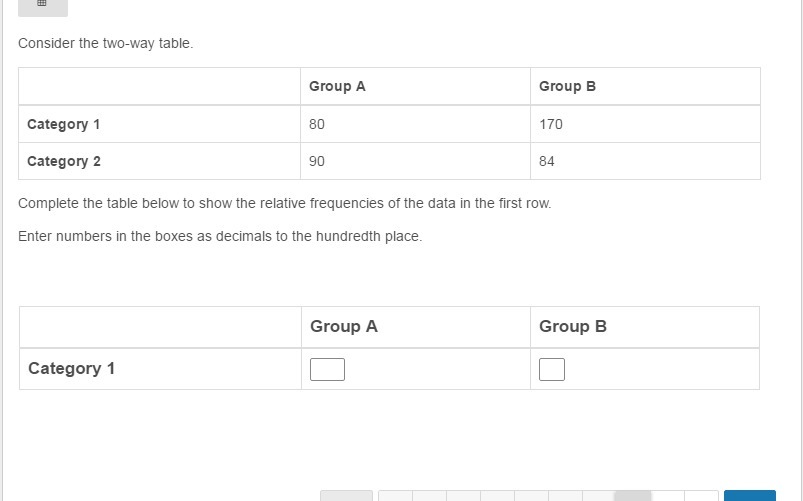The height and width of the screenshot is (501, 803).
Task: Click the grid icon button at top
Action: click(x=42, y=5)
